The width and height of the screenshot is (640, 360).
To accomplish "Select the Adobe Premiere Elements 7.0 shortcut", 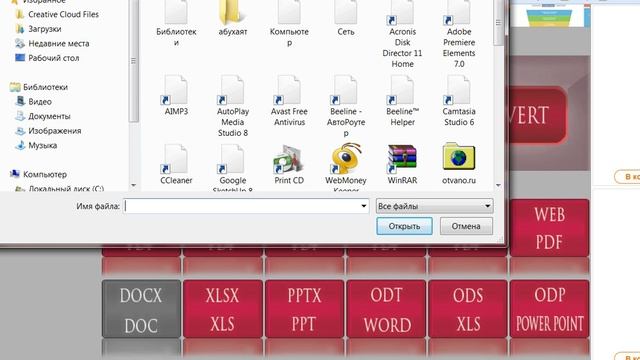I will click(459, 35).
